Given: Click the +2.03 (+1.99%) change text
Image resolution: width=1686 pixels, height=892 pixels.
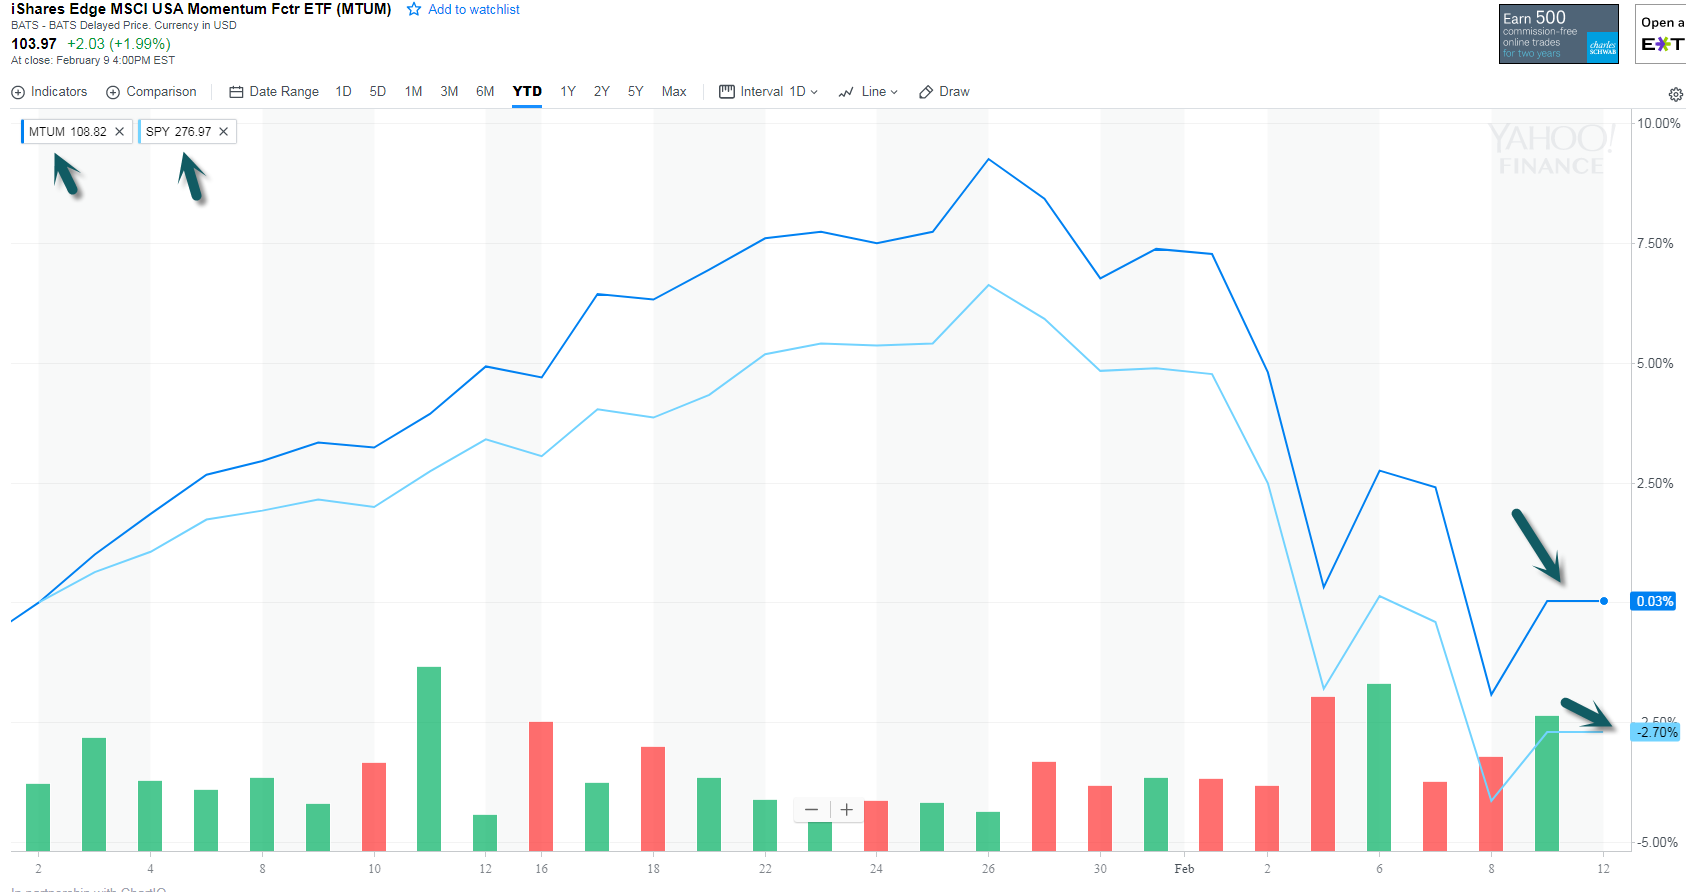Looking at the screenshot, I should (x=119, y=43).
